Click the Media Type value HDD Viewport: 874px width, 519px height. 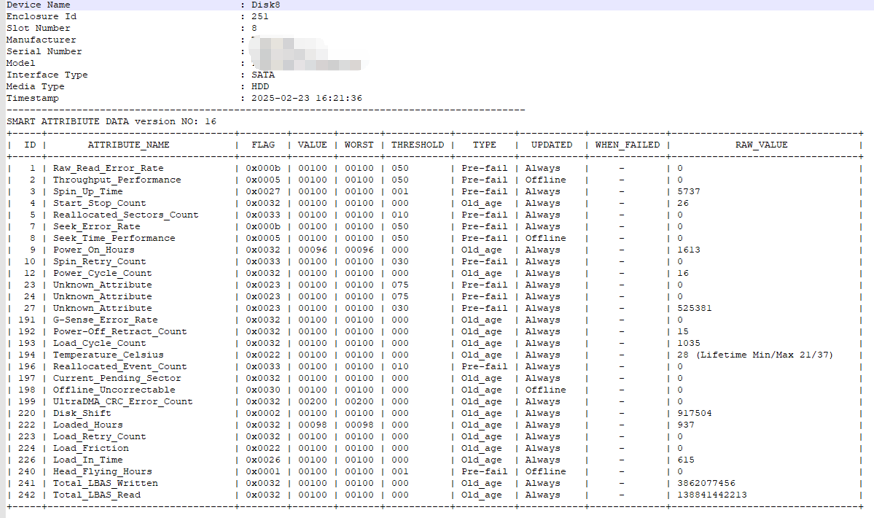260,87
